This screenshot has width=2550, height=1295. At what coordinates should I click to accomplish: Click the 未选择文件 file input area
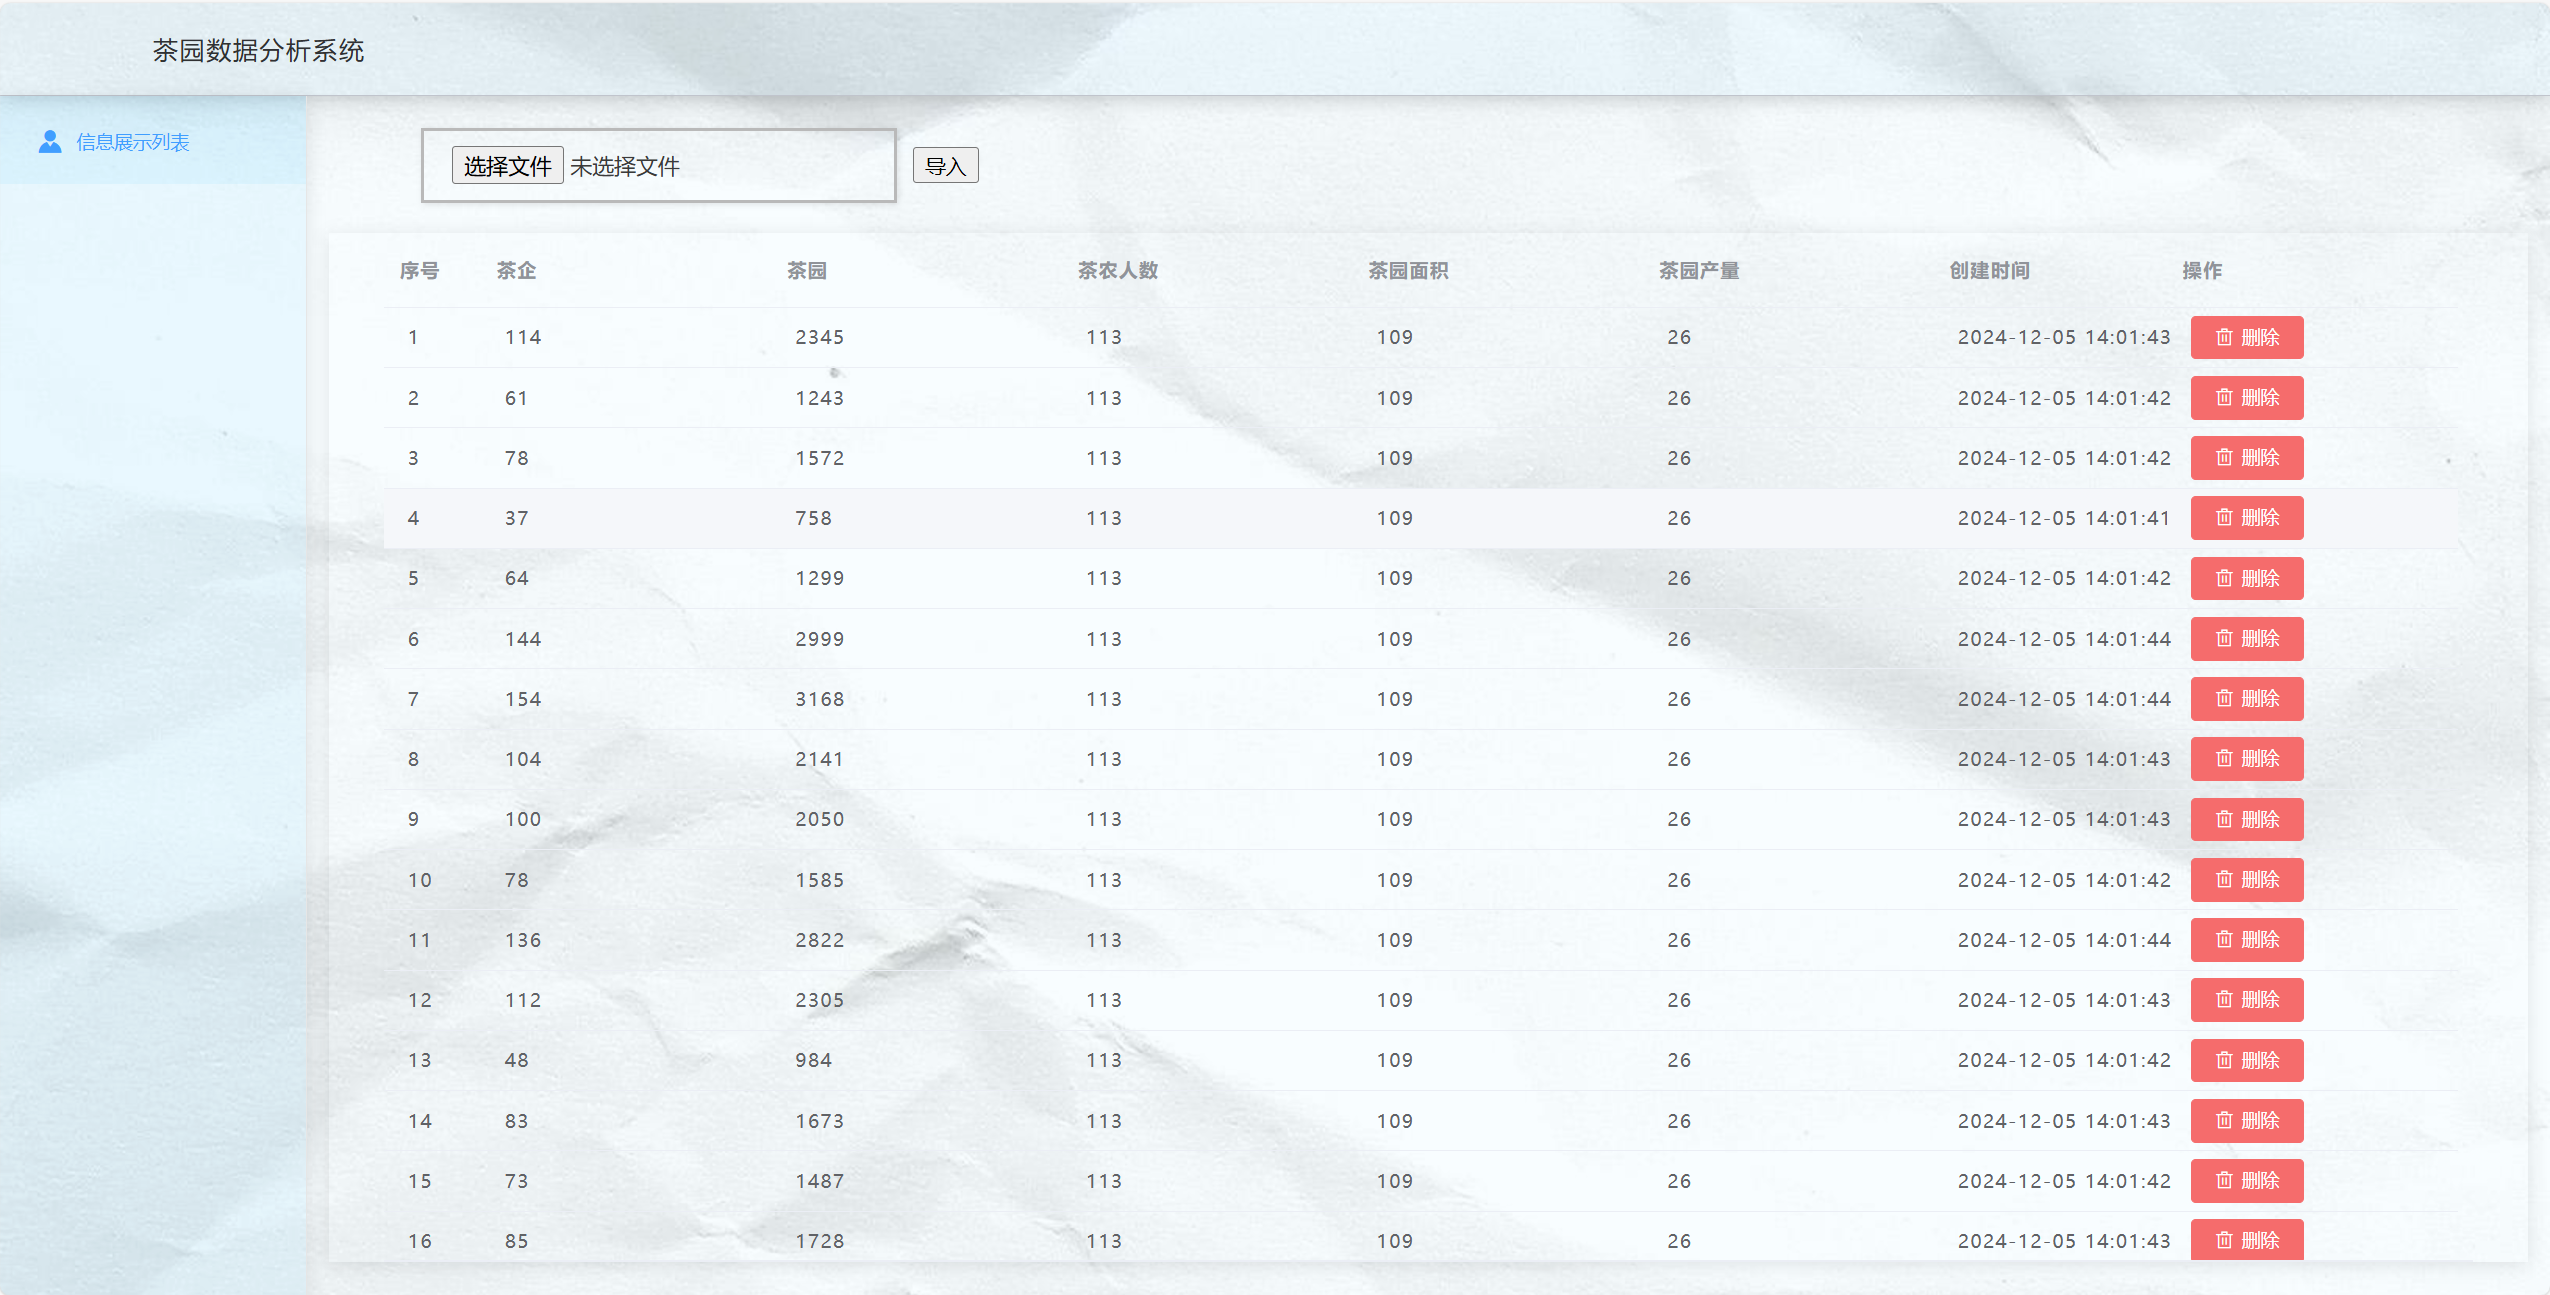coord(625,166)
